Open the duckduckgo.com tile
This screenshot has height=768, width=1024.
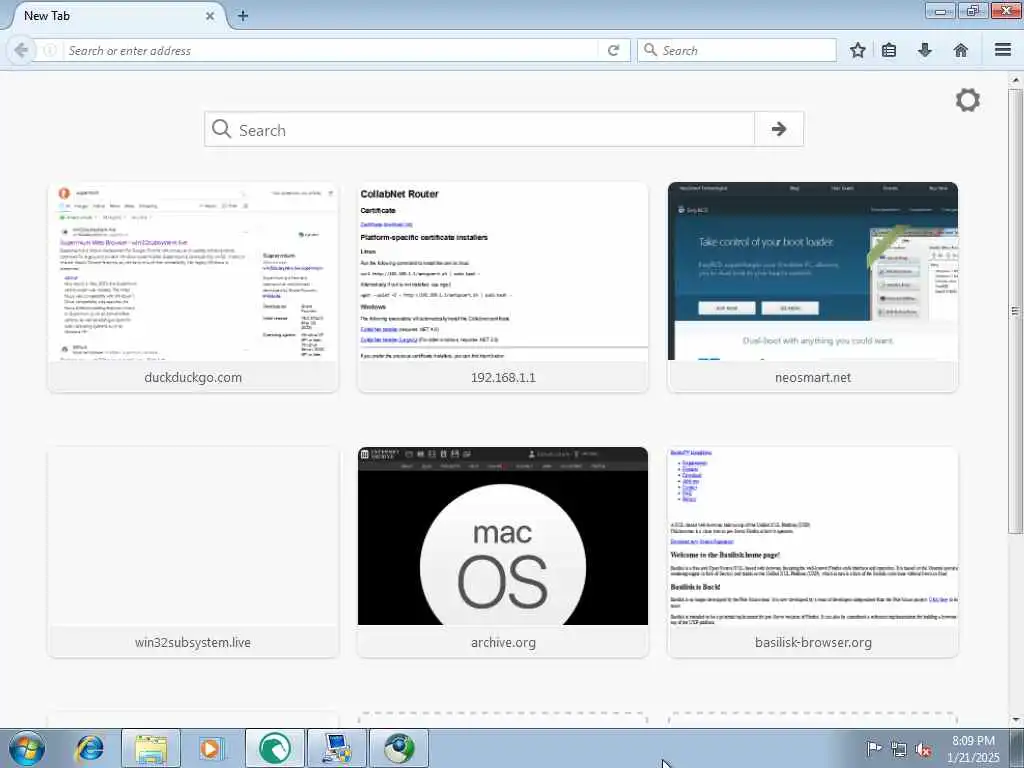pos(193,287)
